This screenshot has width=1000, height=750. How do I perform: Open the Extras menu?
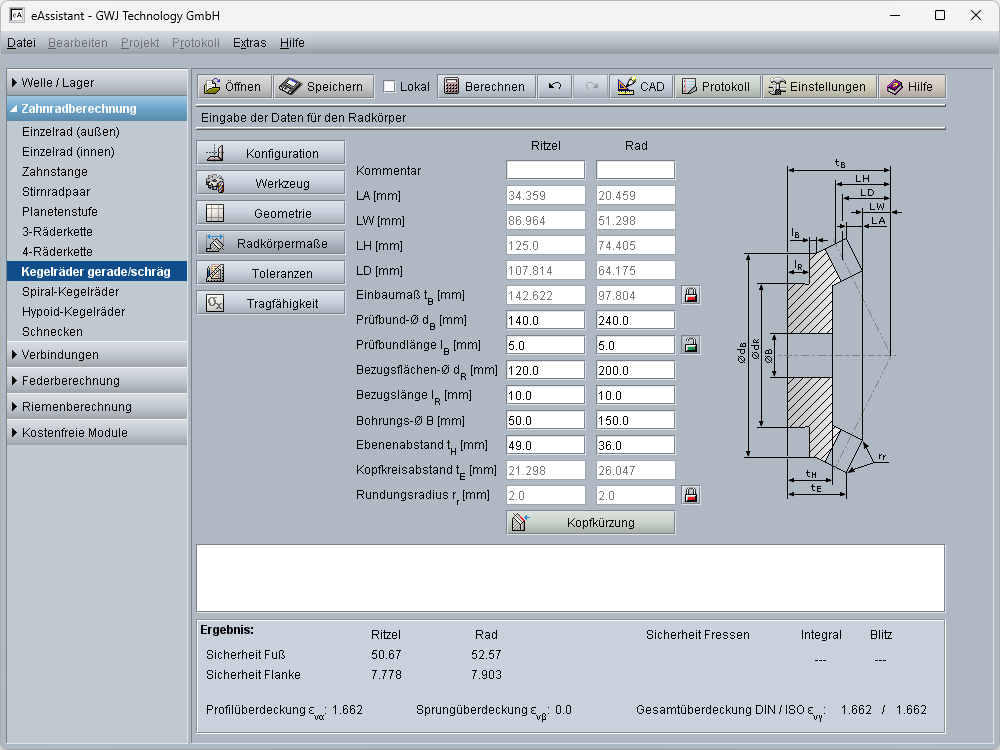click(x=249, y=43)
